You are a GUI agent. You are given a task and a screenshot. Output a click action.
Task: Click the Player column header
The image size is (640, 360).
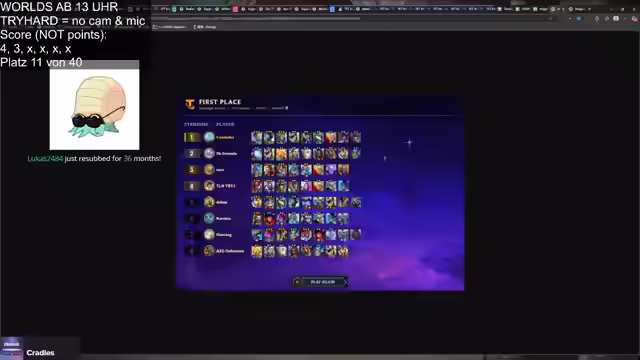tap(225, 124)
